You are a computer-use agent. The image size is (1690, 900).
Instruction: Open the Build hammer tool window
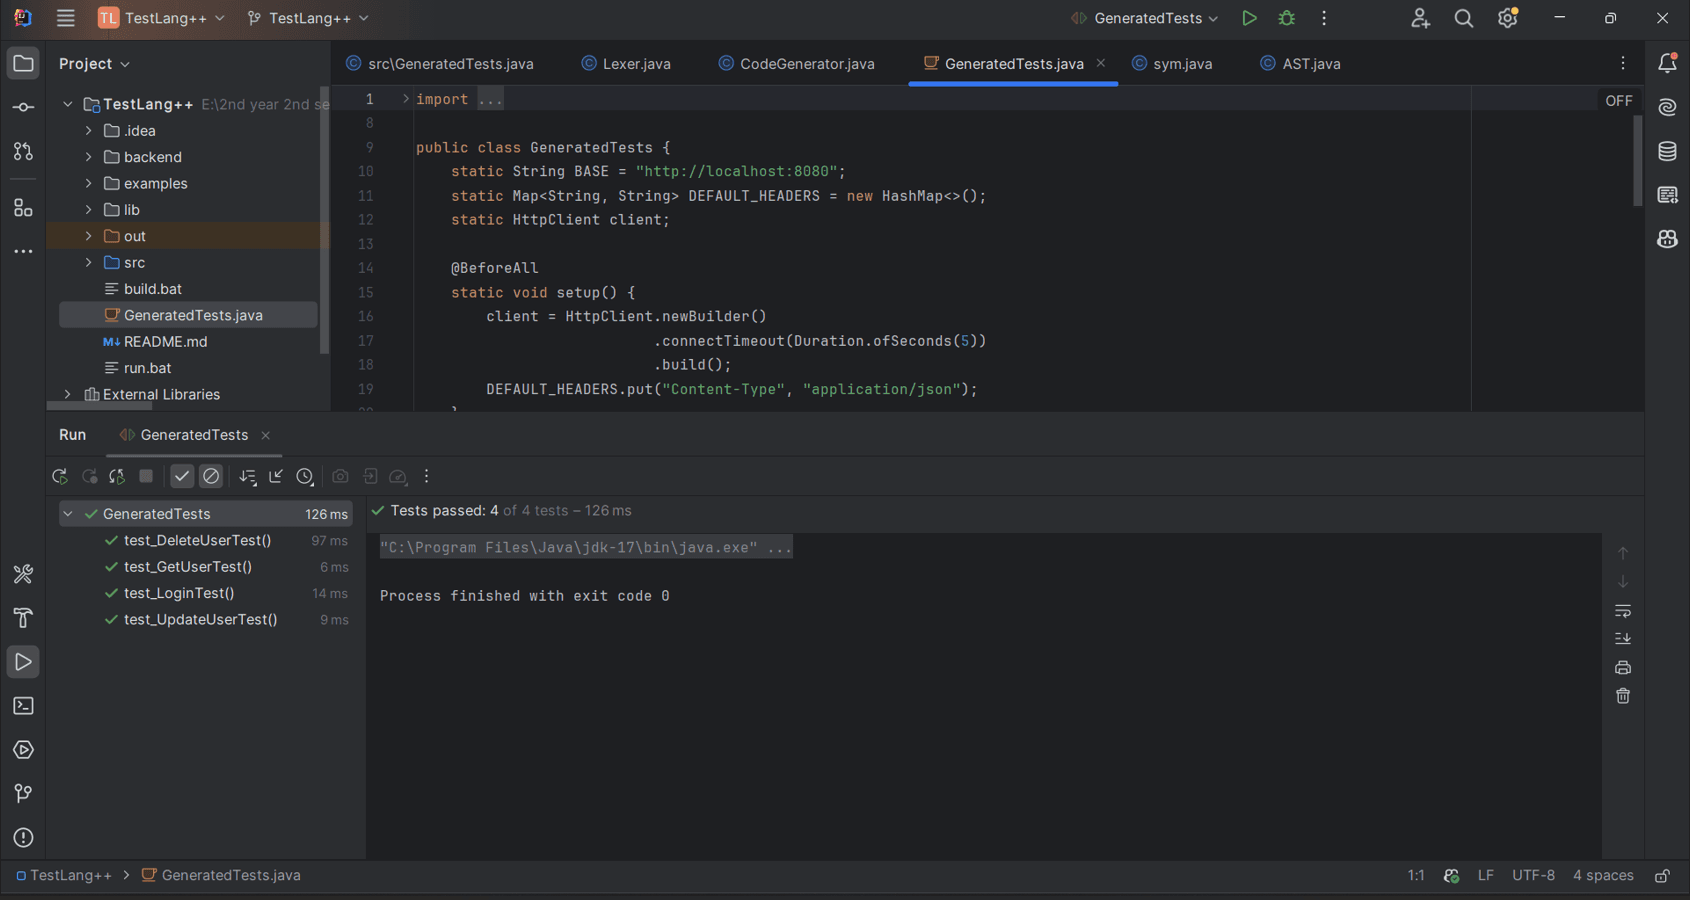point(23,618)
